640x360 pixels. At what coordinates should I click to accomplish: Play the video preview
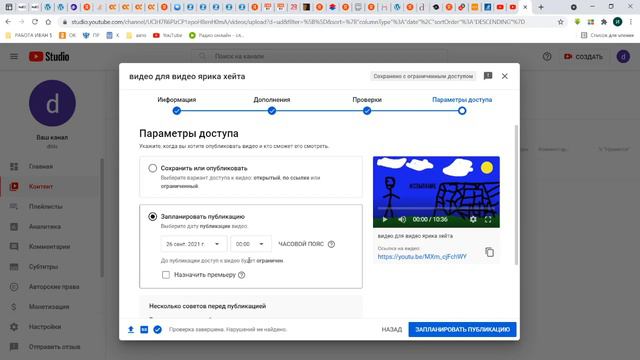pyautogui.click(x=385, y=219)
